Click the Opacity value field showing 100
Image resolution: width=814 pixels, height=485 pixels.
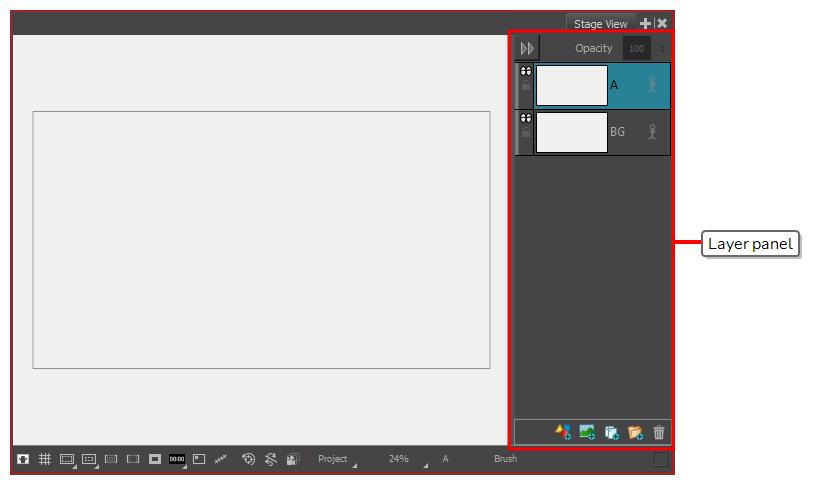tap(637, 49)
